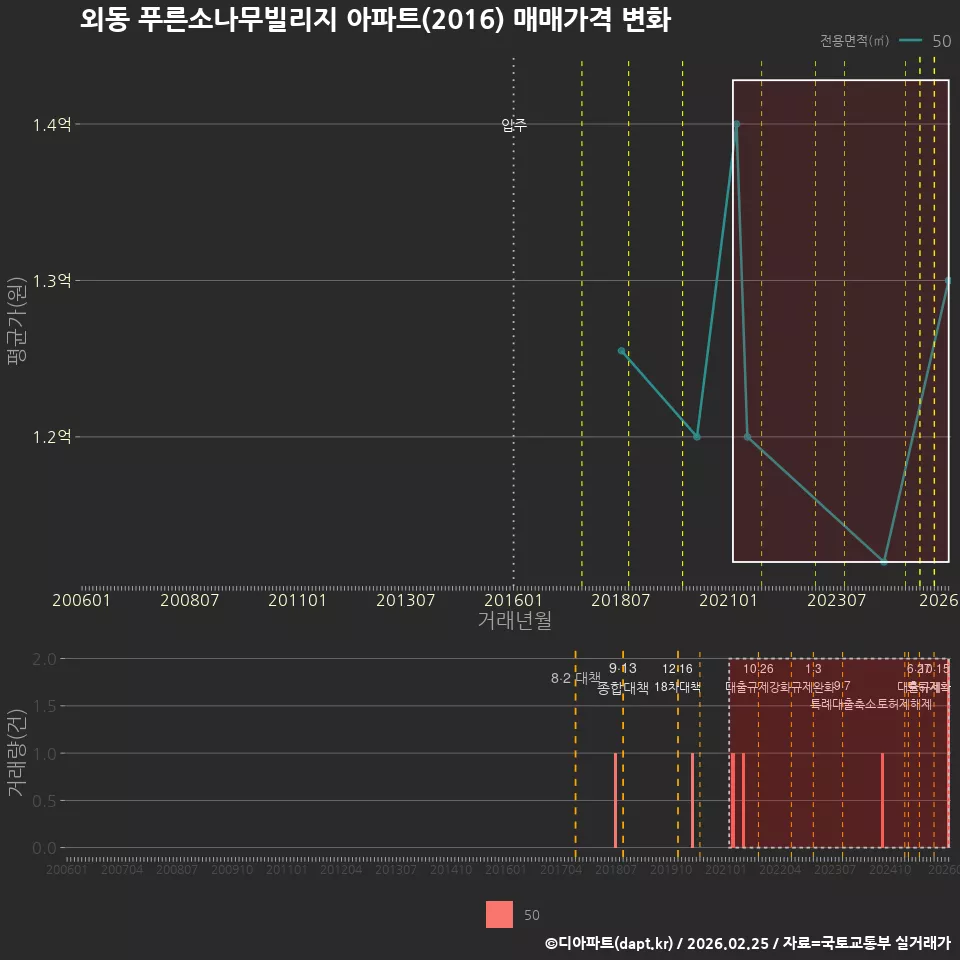Click 201910 on the volume chart x-axis
Screen dimensions: 960x960
(x=671, y=869)
